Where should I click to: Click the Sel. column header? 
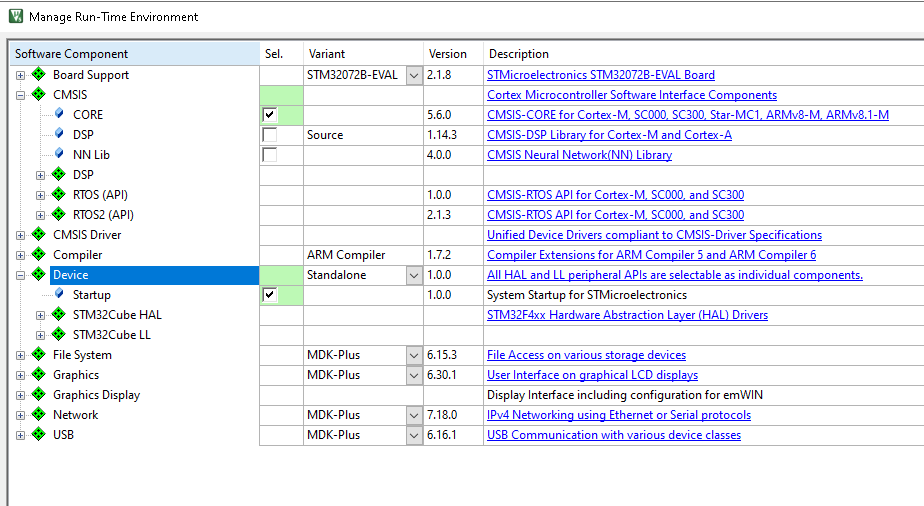(282, 54)
